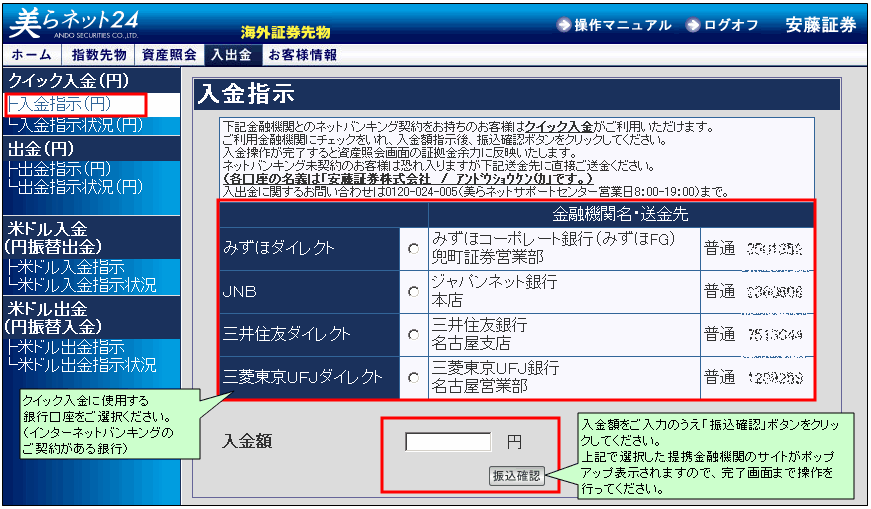Click the クイック入金 underlined text in notice
The width and height of the screenshot is (871, 509).
coord(559,127)
